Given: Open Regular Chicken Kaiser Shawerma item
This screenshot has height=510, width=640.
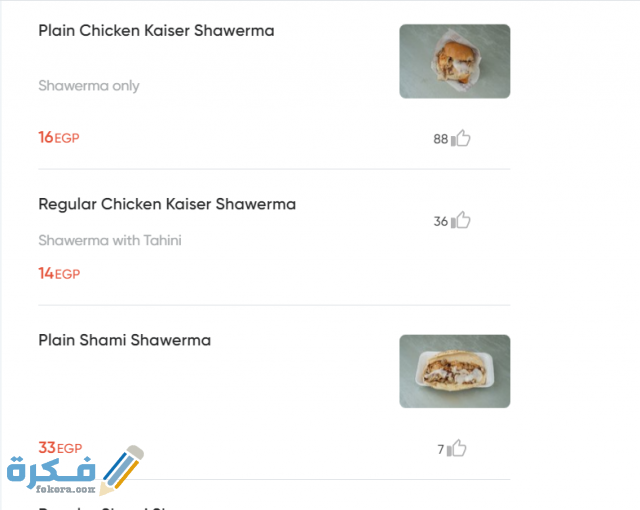Looking at the screenshot, I should 167,204.
